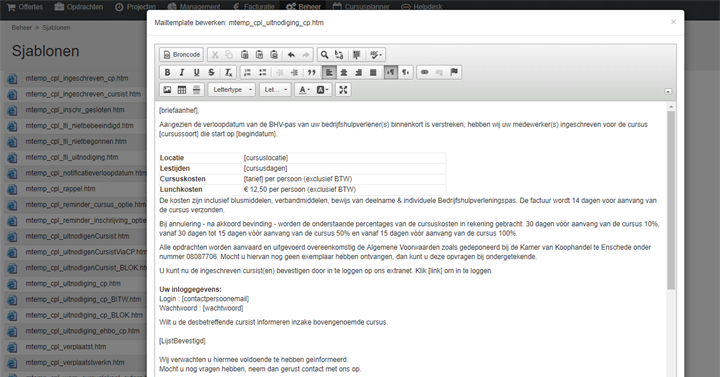Insert an image via image icon
This screenshot has width=720, height=377.
(167, 90)
